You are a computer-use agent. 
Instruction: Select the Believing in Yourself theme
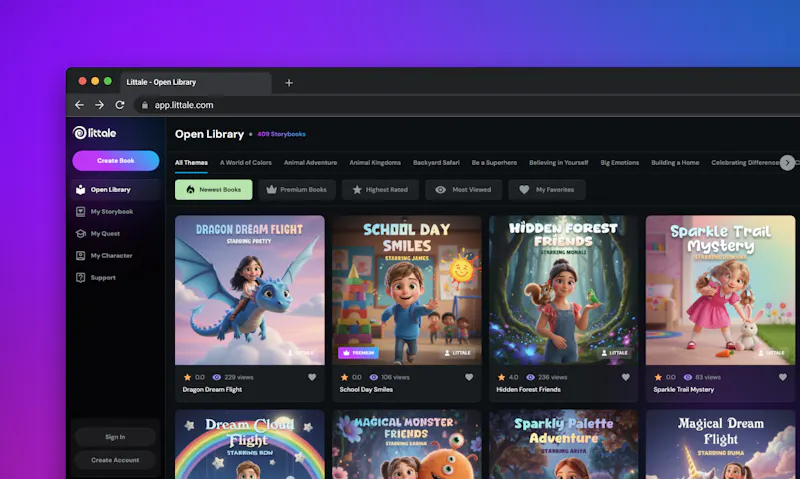(559, 163)
